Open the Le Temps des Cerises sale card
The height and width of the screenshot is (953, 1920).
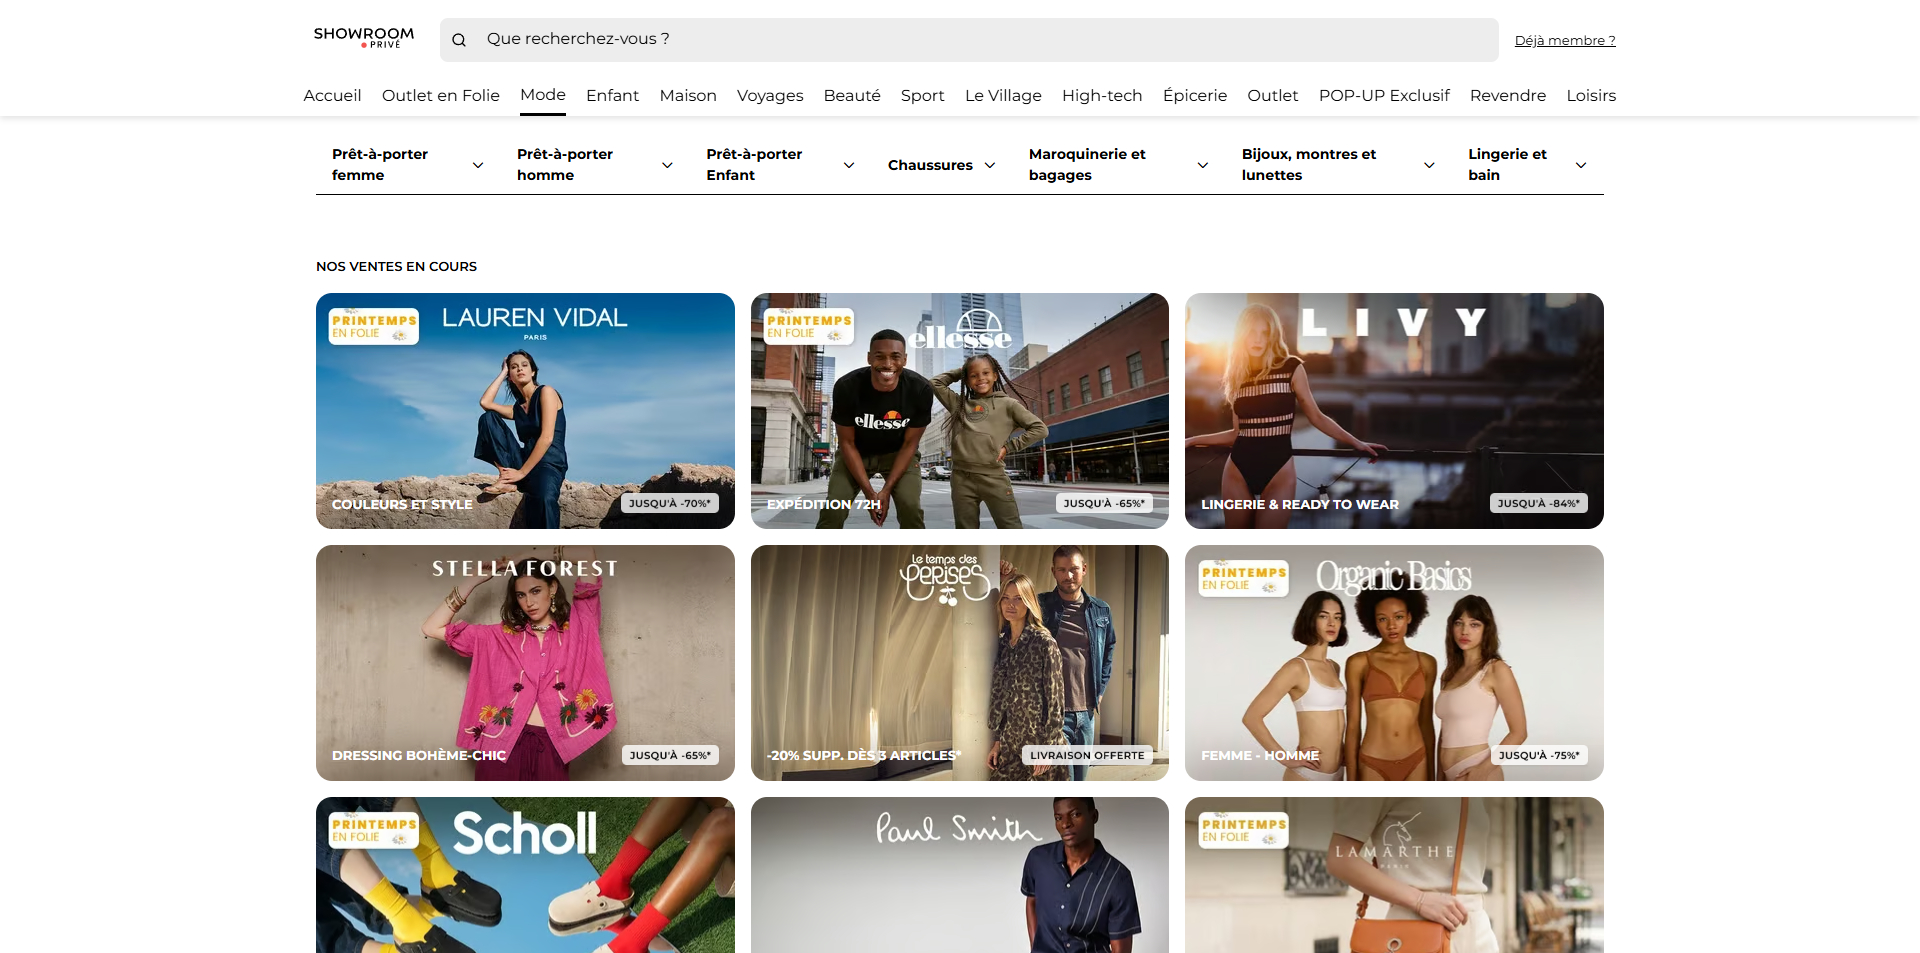tap(960, 663)
